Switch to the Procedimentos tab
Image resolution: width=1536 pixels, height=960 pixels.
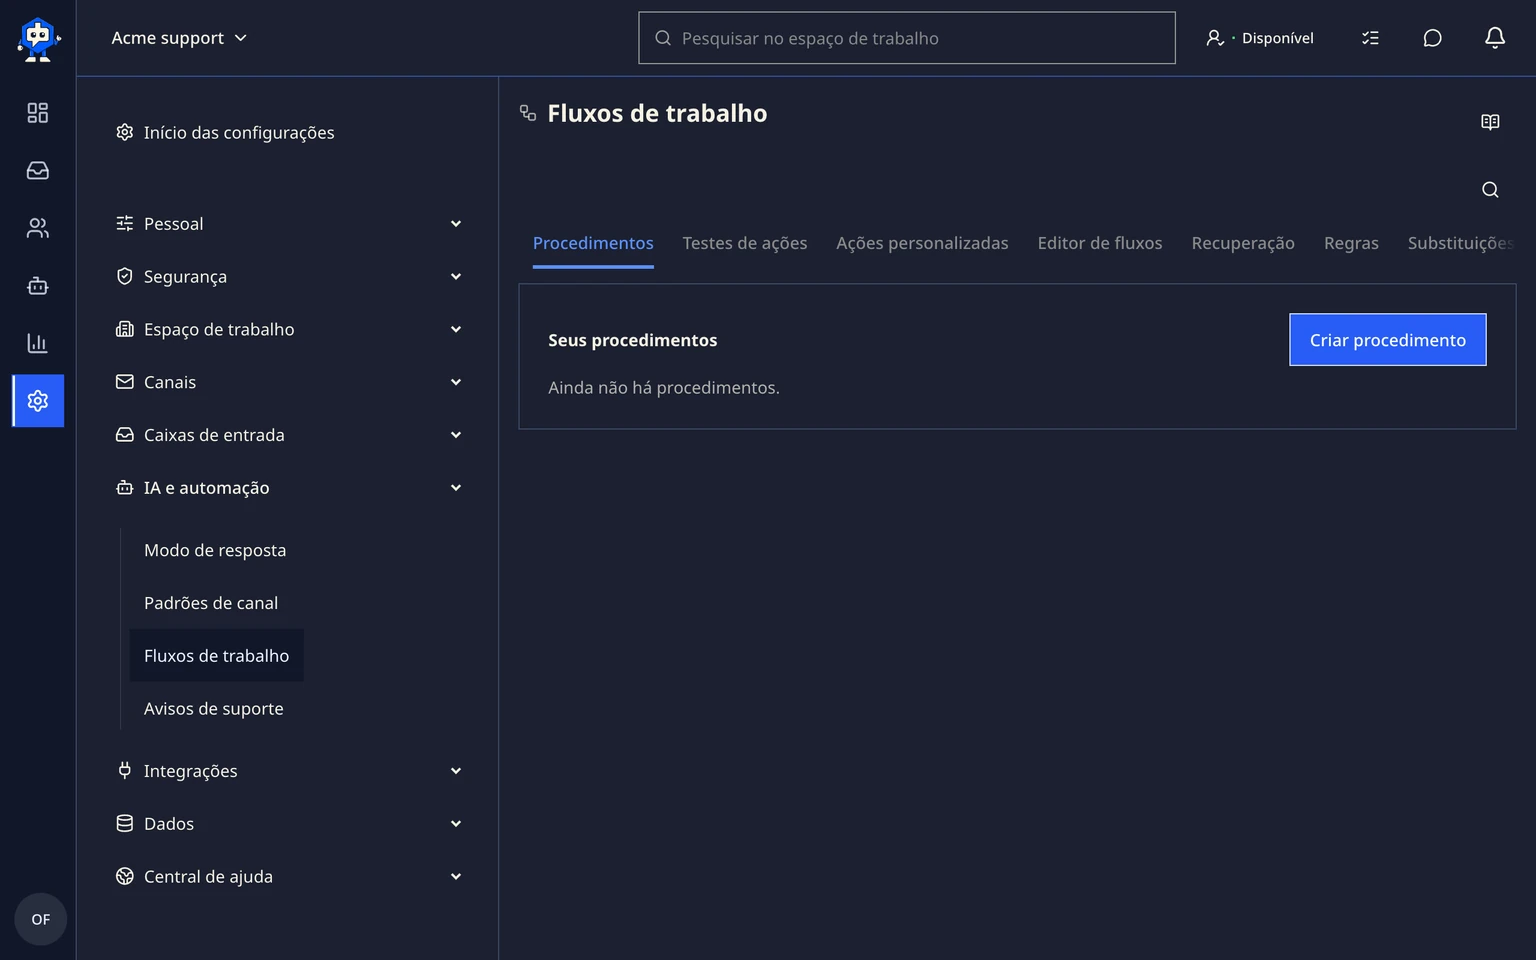click(x=593, y=243)
